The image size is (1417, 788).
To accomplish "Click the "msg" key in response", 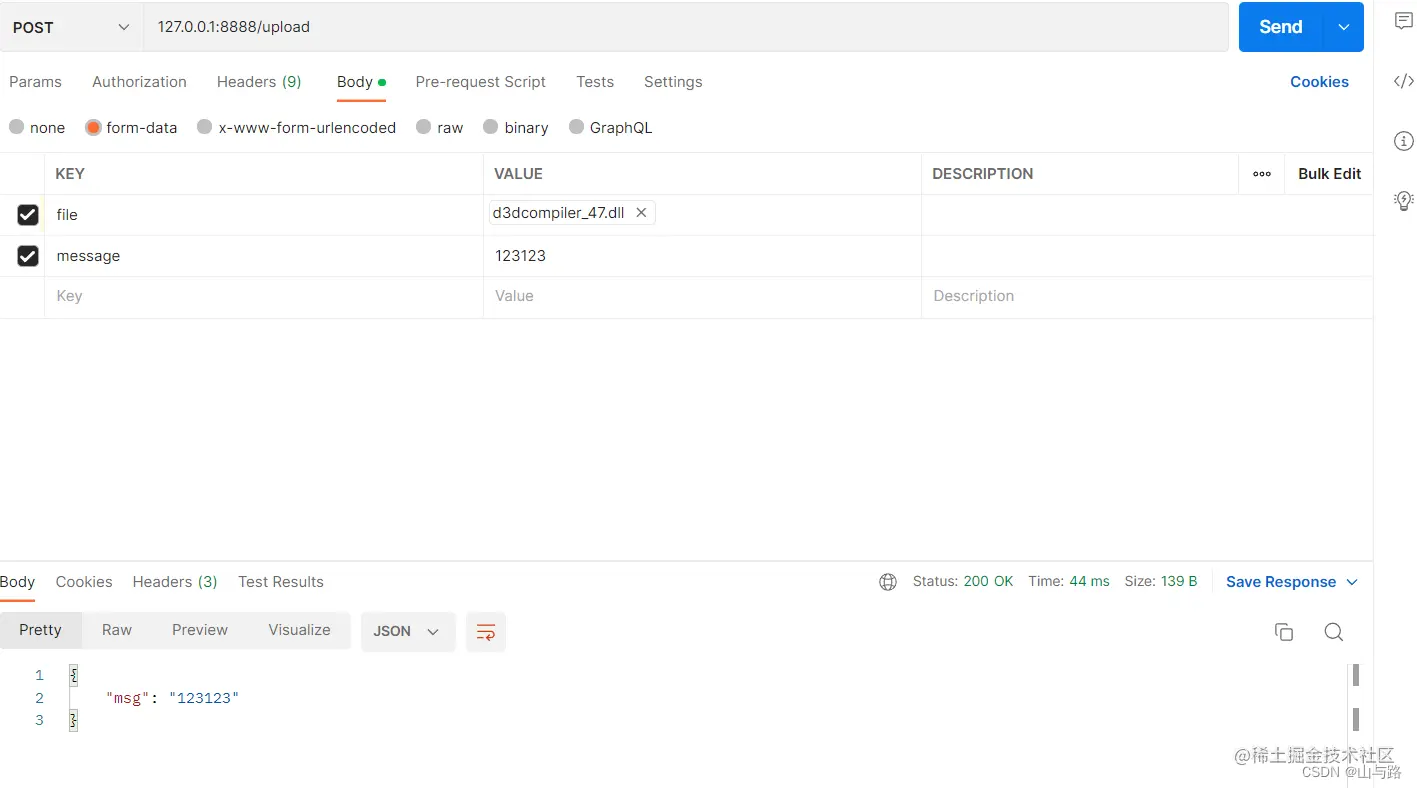I will click(x=128, y=698).
